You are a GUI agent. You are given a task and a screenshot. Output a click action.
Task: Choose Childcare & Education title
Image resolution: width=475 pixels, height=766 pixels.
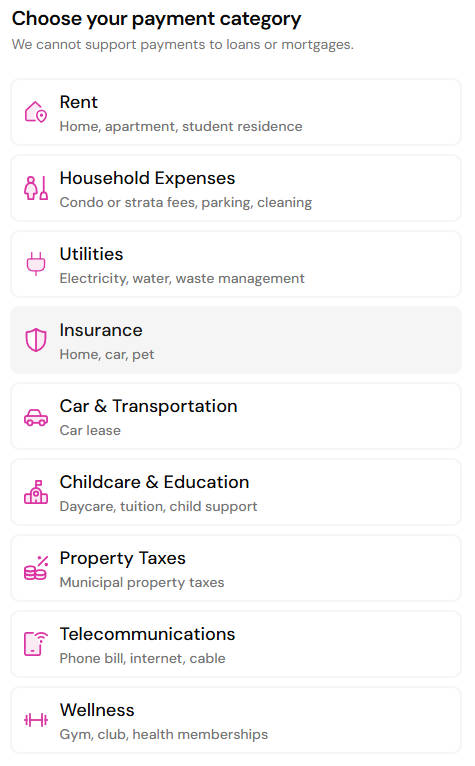[154, 482]
